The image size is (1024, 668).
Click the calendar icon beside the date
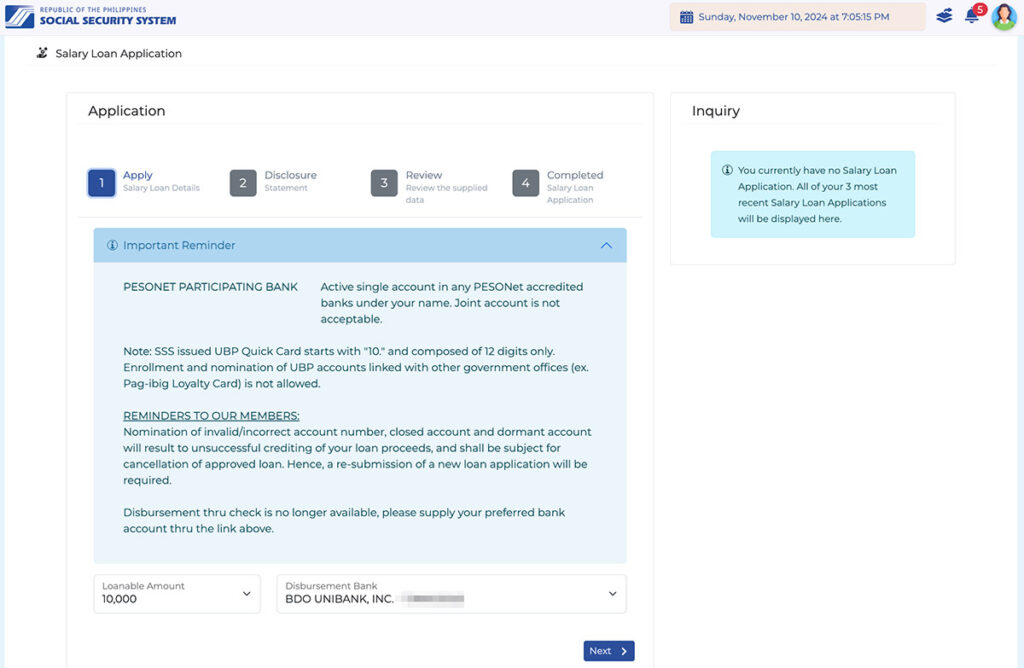[x=686, y=17]
